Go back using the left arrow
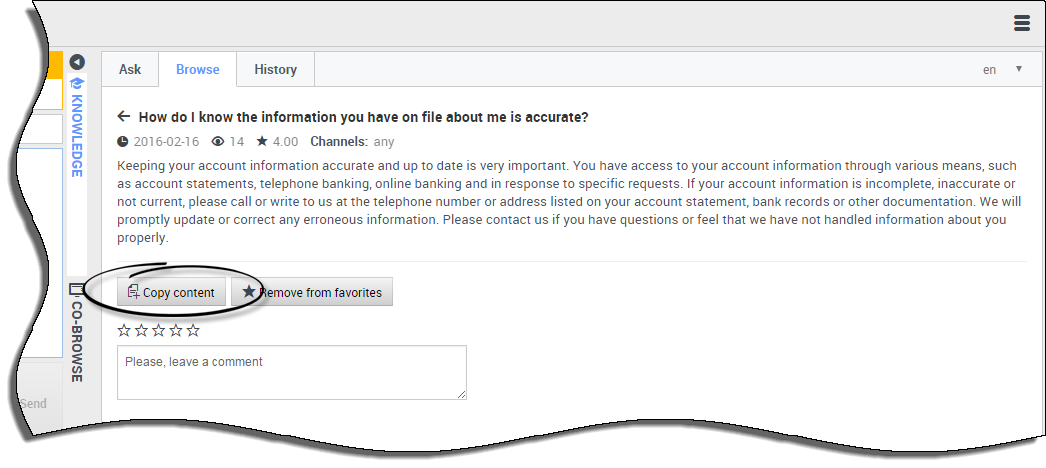 click(x=124, y=116)
